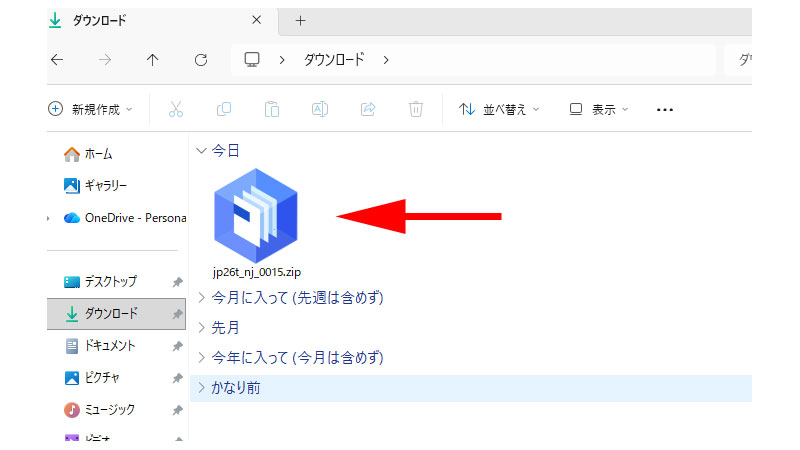Click chevron after ダウンロード in address bar
The image size is (800, 450).
coord(386,60)
